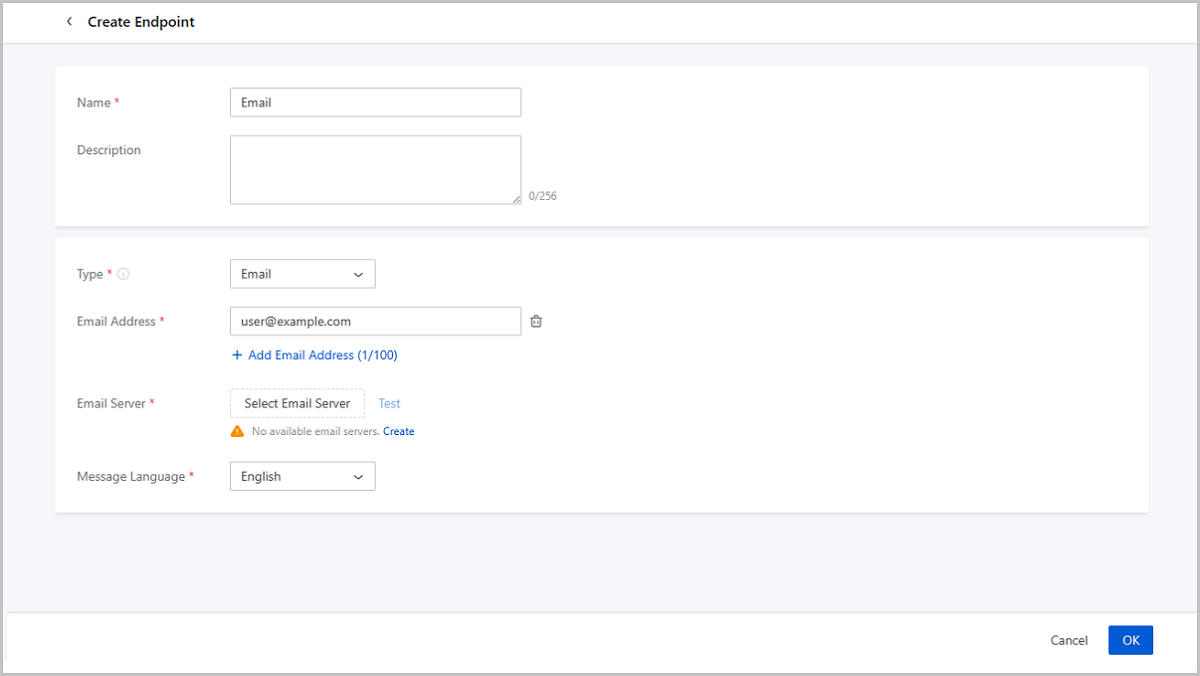The image size is (1200, 676).
Task: Show the info tooltip next to Type
Action: (124, 274)
